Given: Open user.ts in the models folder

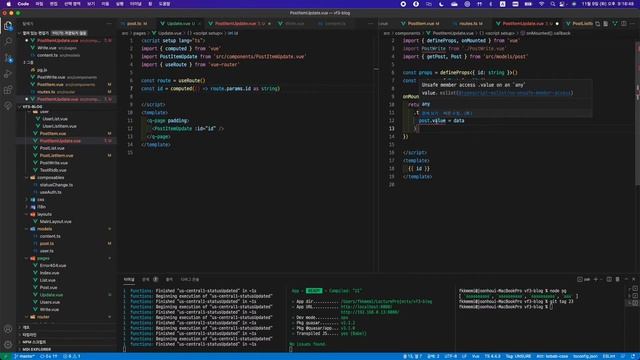Looking at the screenshot, I should pos(47,251).
